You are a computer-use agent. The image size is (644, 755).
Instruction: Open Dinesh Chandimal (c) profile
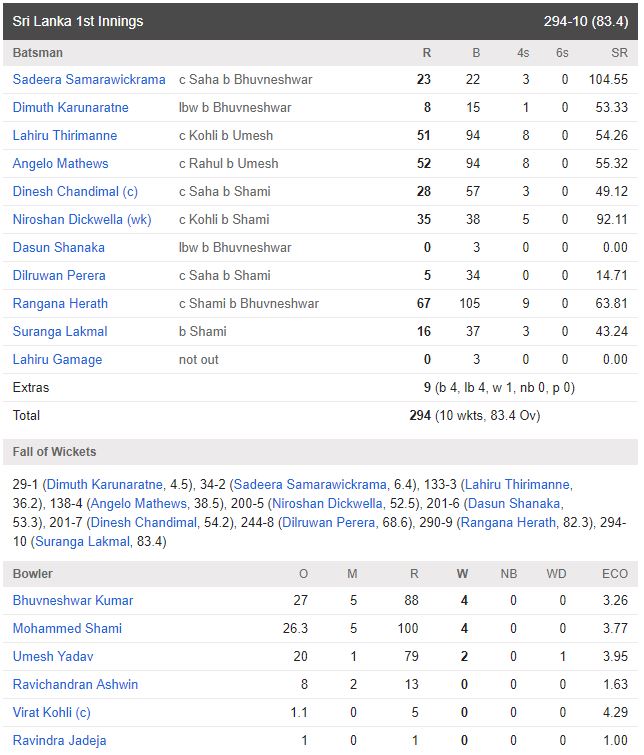[x=75, y=192]
